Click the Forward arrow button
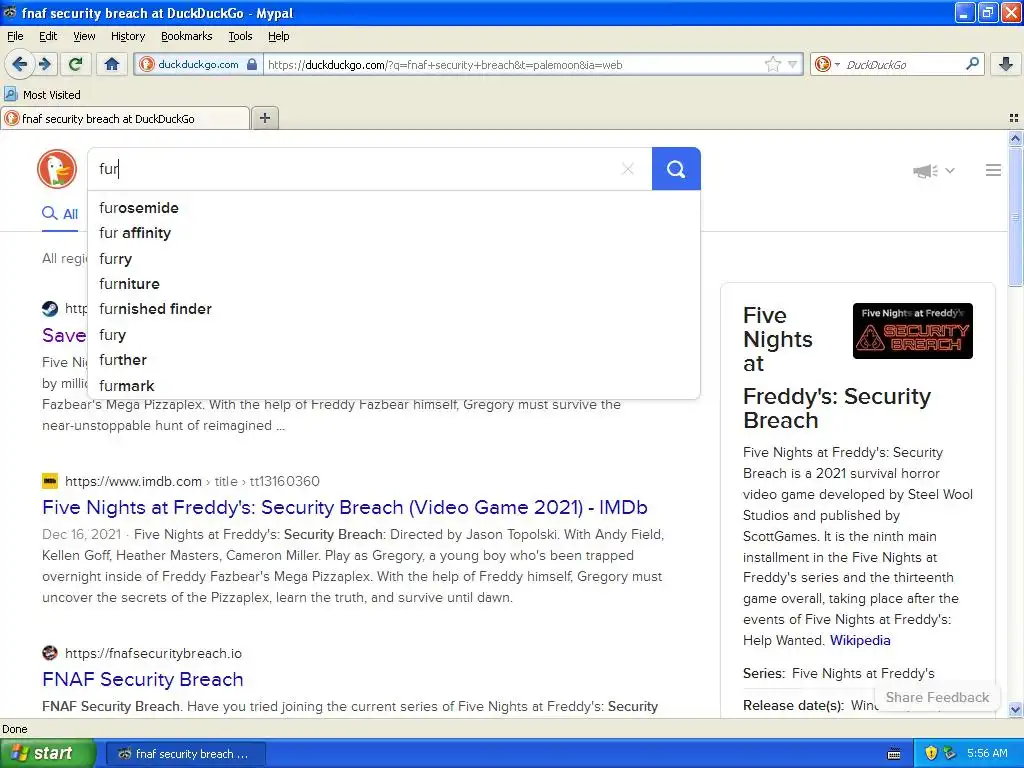This screenshot has height=768, width=1024. click(x=44, y=64)
